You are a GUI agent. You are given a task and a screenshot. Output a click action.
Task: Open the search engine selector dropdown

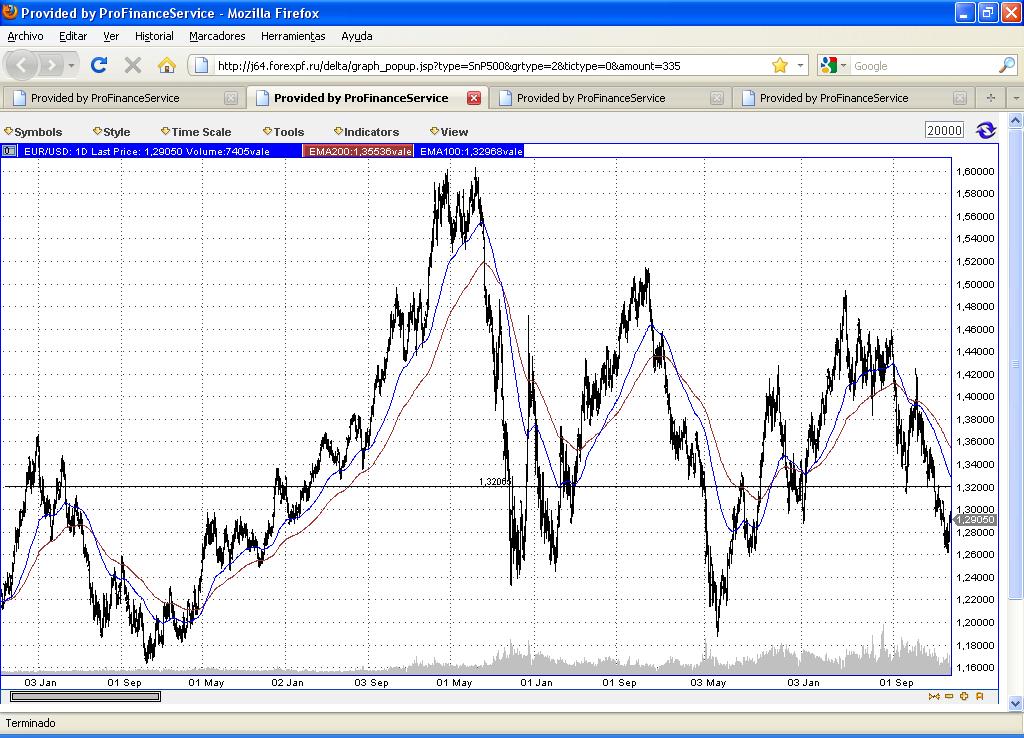click(833, 65)
